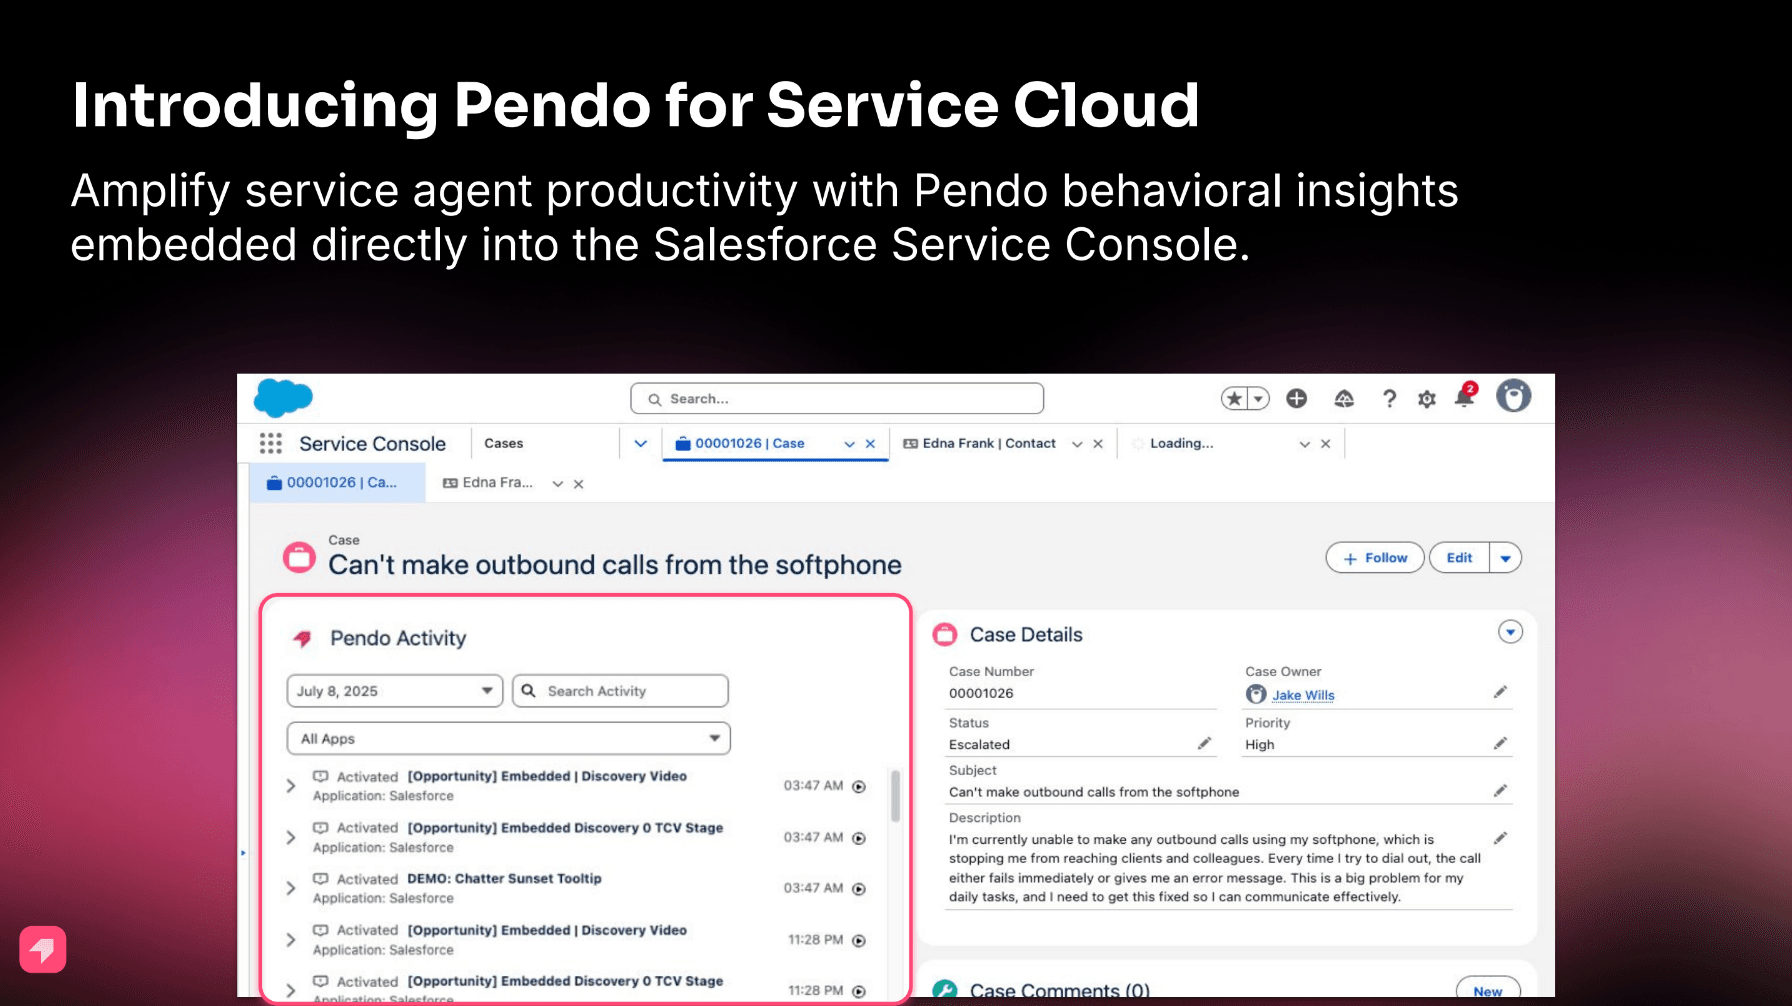Open the 00001026 Case tab dropdown chevron
The height and width of the screenshot is (1006, 1792).
pos(849,444)
